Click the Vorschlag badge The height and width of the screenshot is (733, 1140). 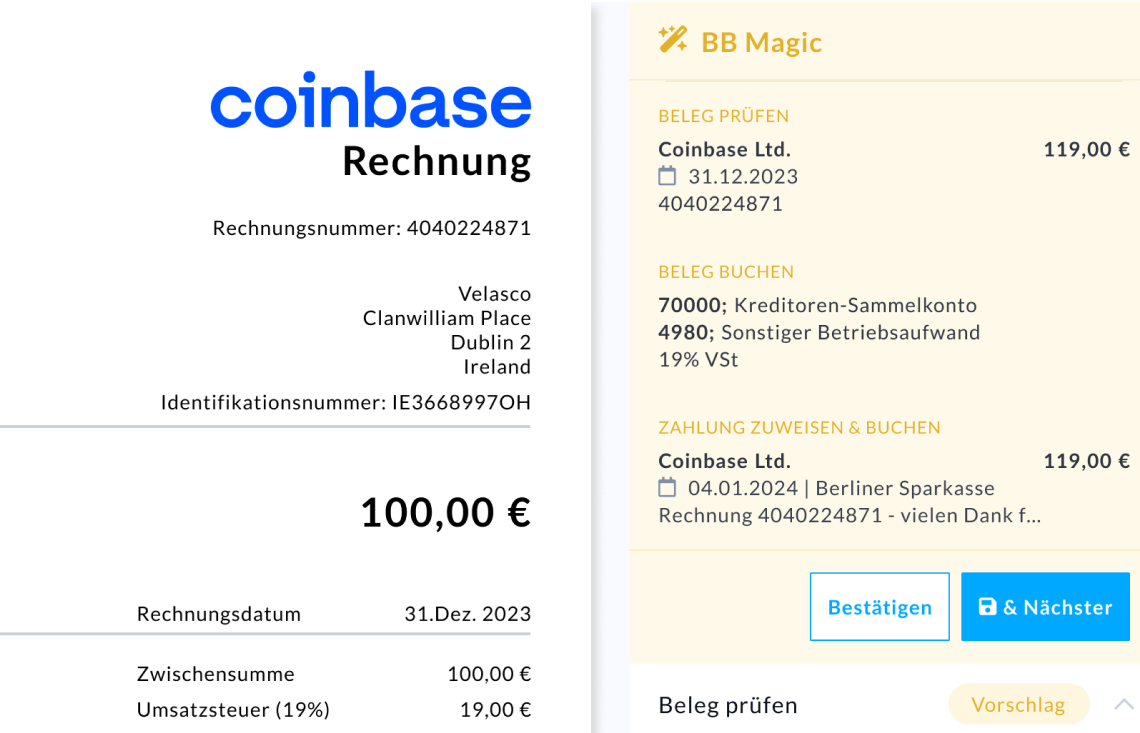point(1018,705)
